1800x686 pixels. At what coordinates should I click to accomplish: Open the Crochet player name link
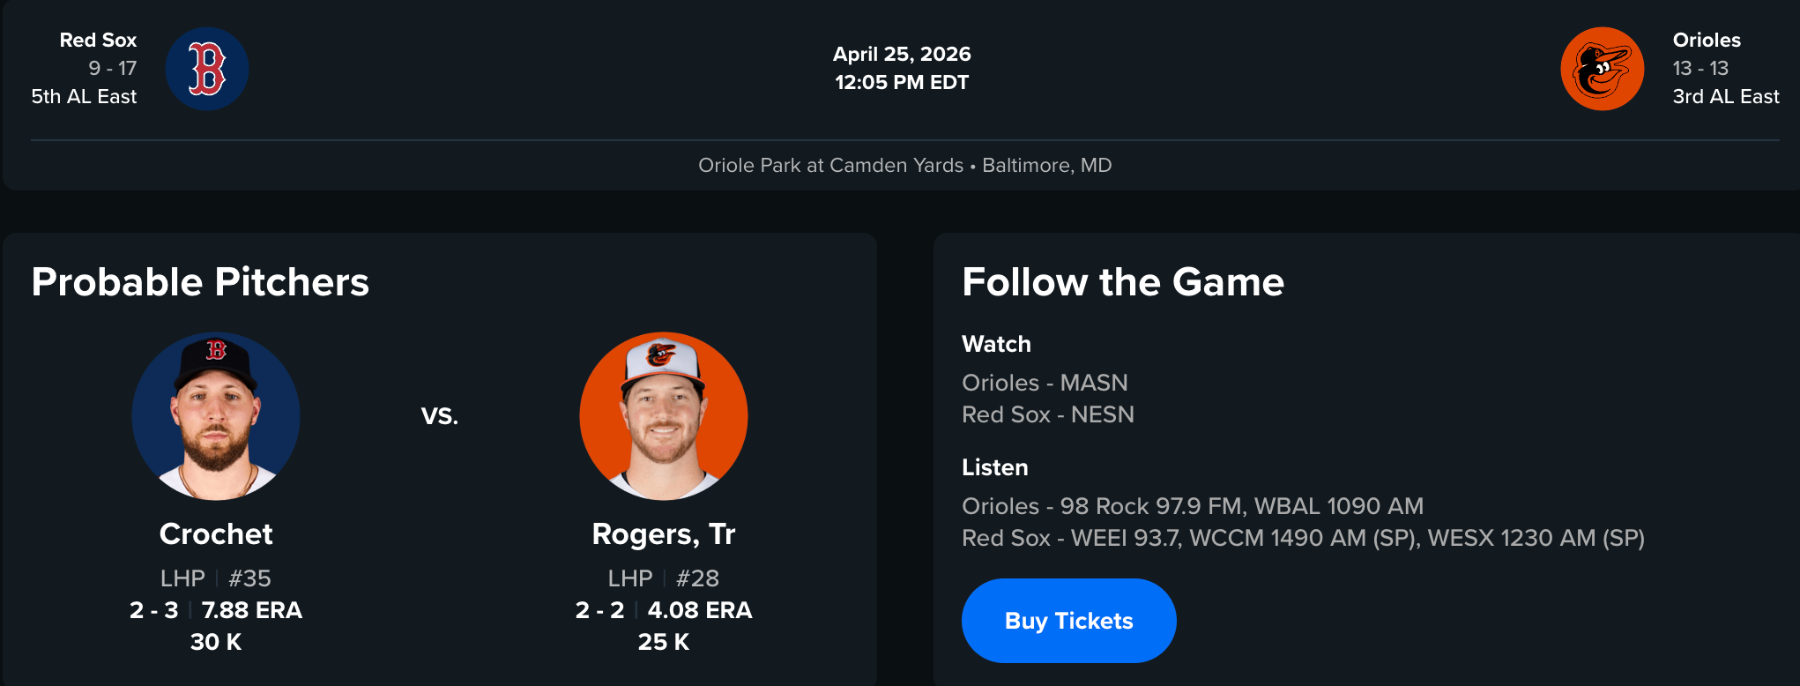[x=216, y=534]
